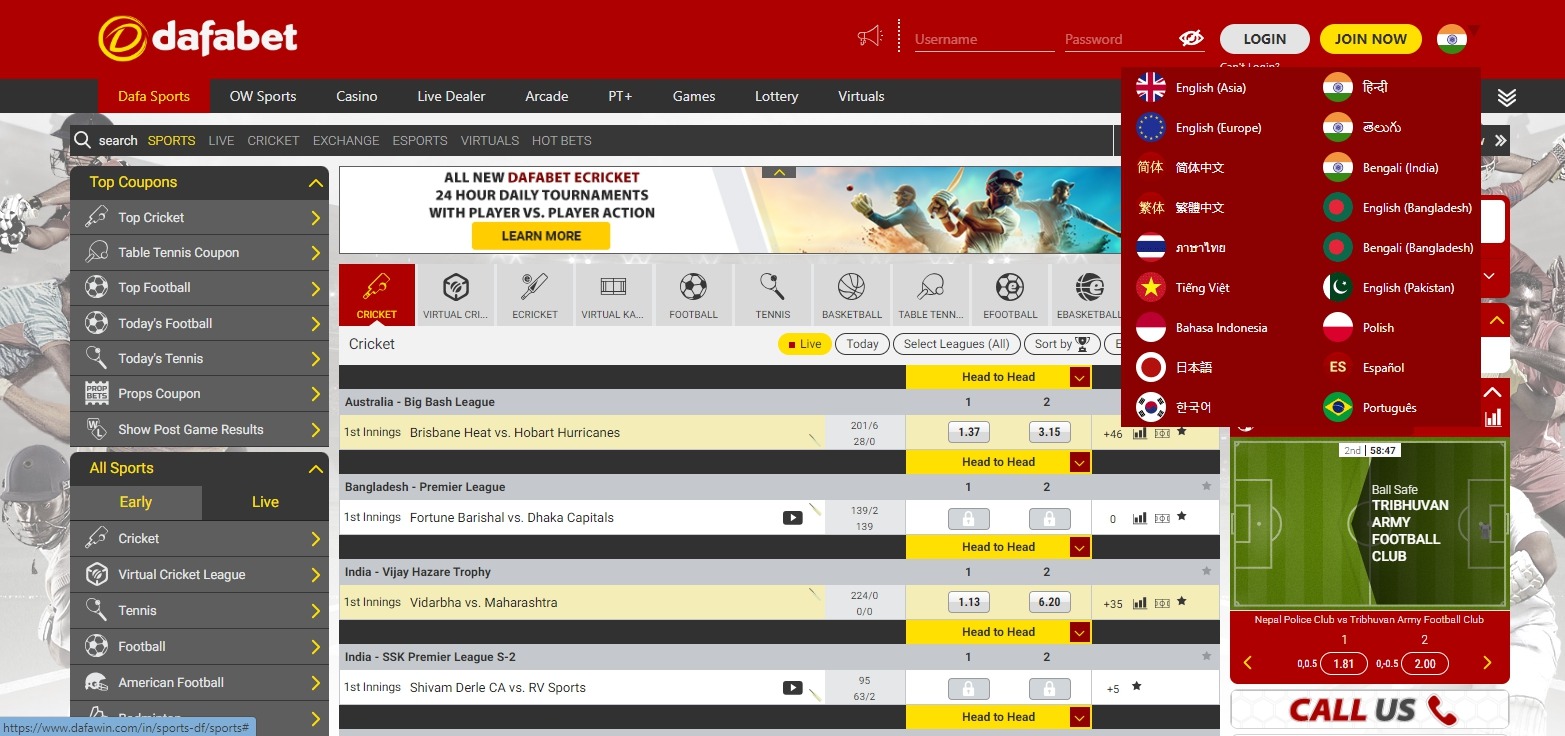Click LEARN MORE on eCricket banner
This screenshot has width=1565, height=736.
point(541,236)
